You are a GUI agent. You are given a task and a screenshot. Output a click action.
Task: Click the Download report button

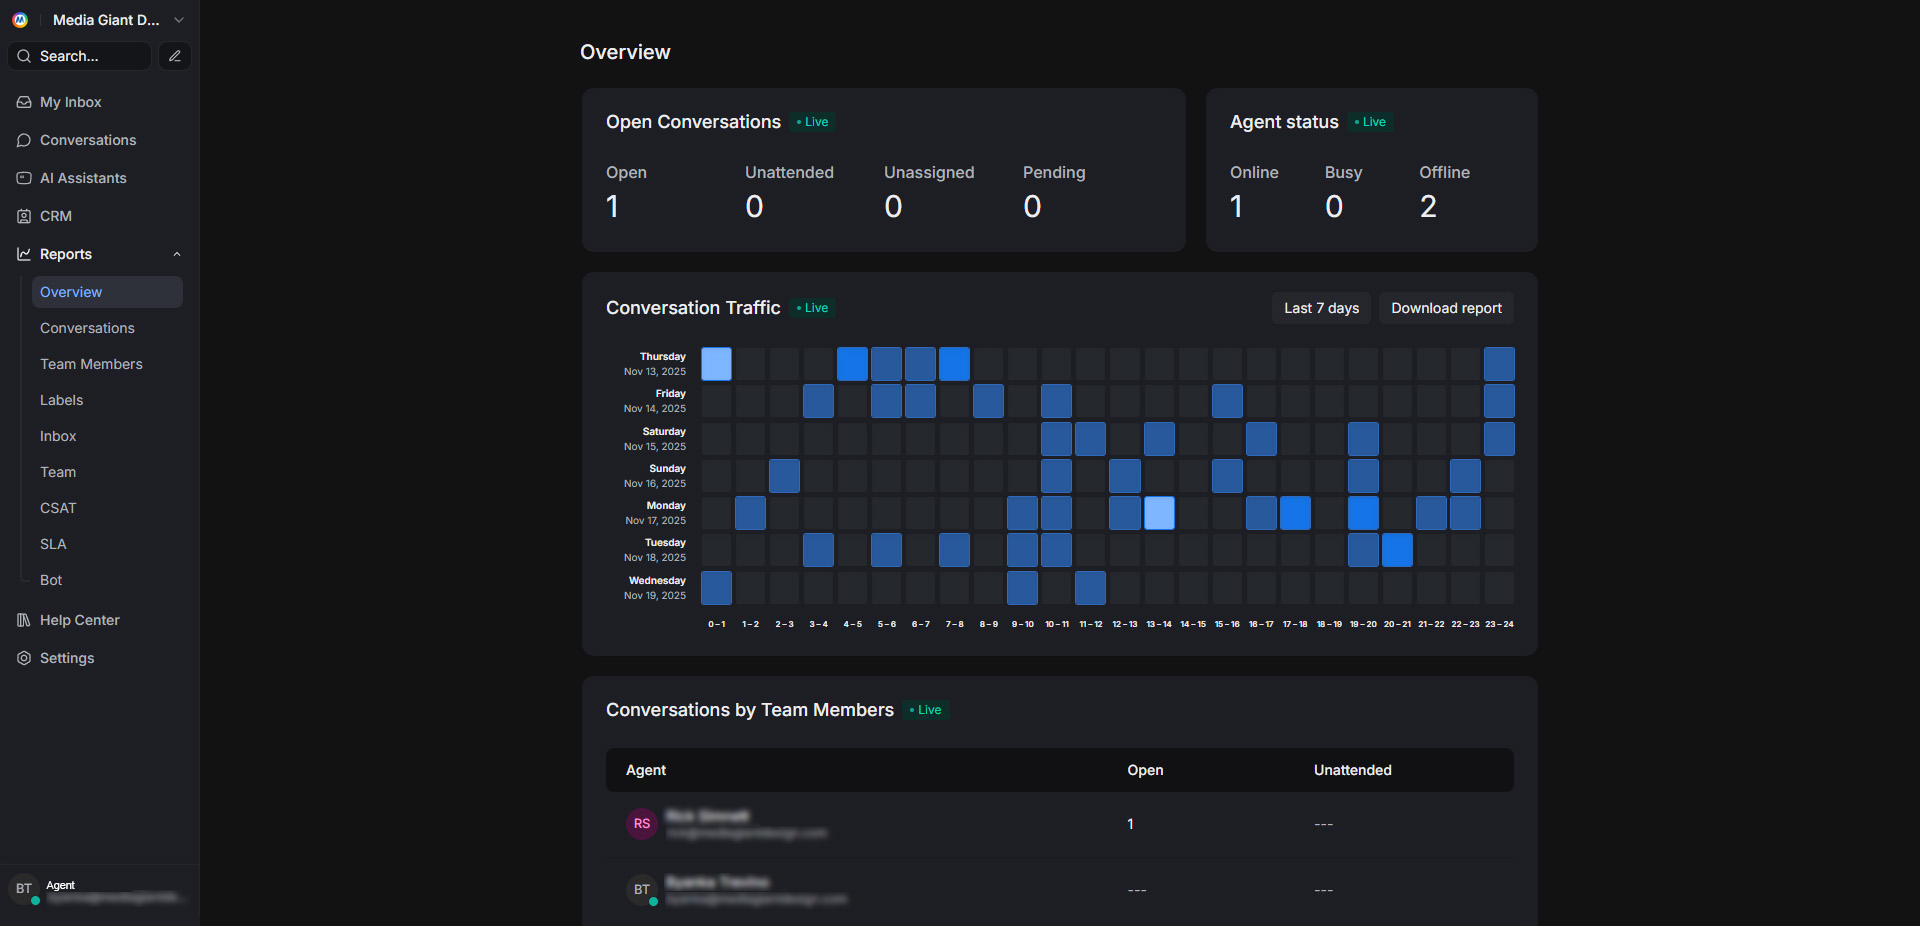1446,308
